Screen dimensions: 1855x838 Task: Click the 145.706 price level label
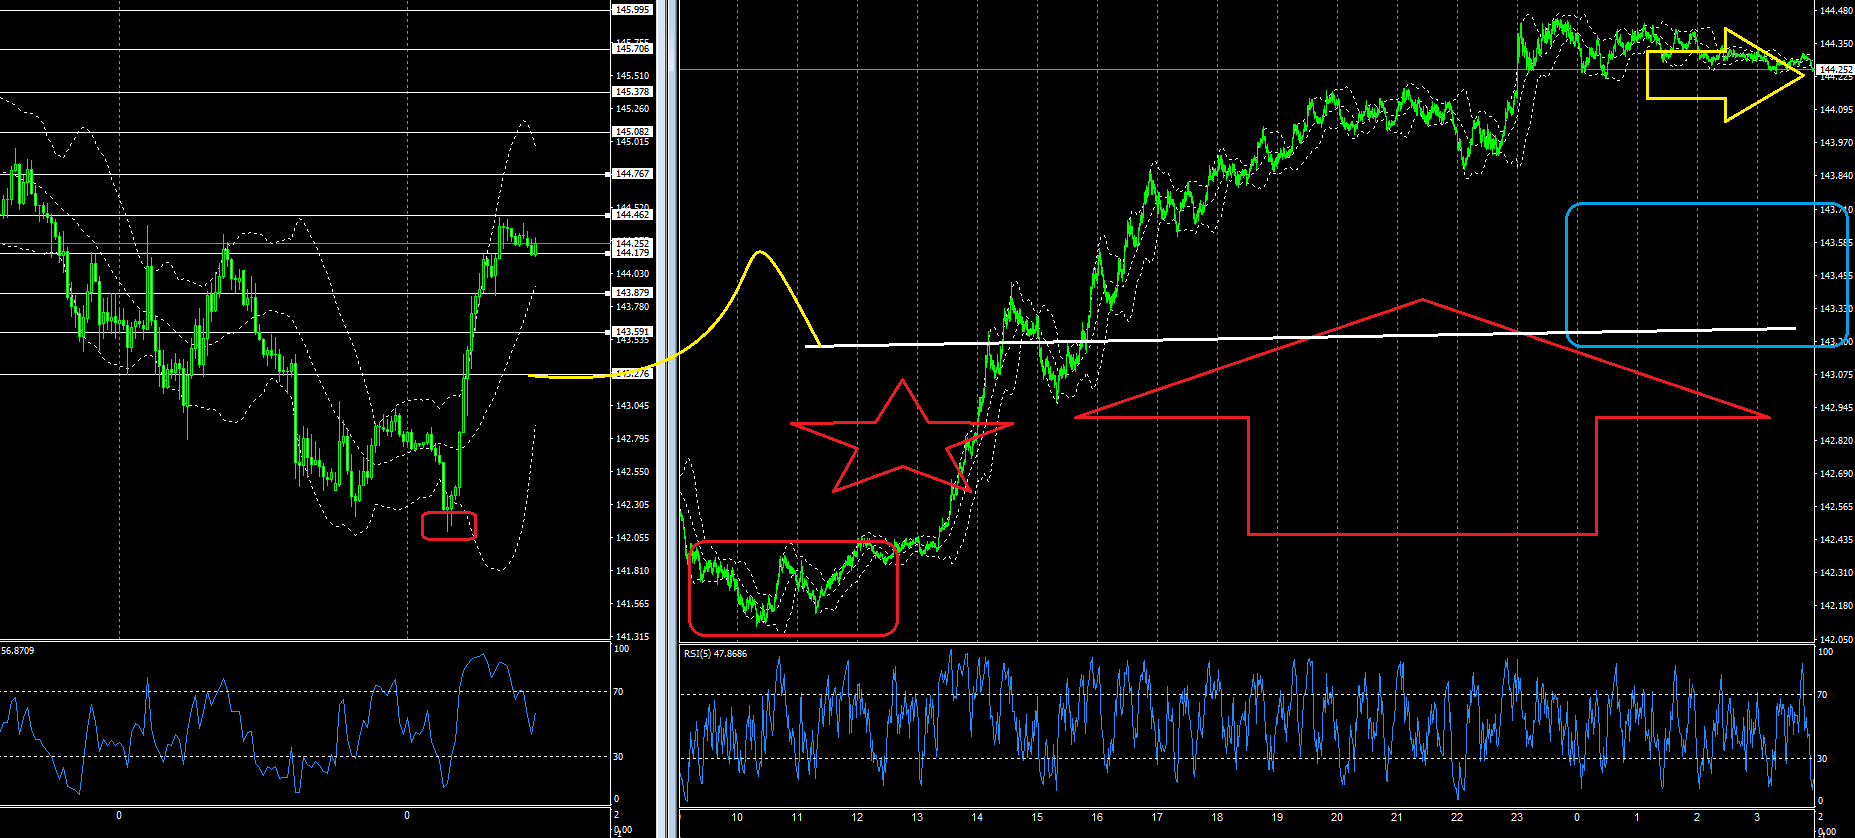(632, 48)
